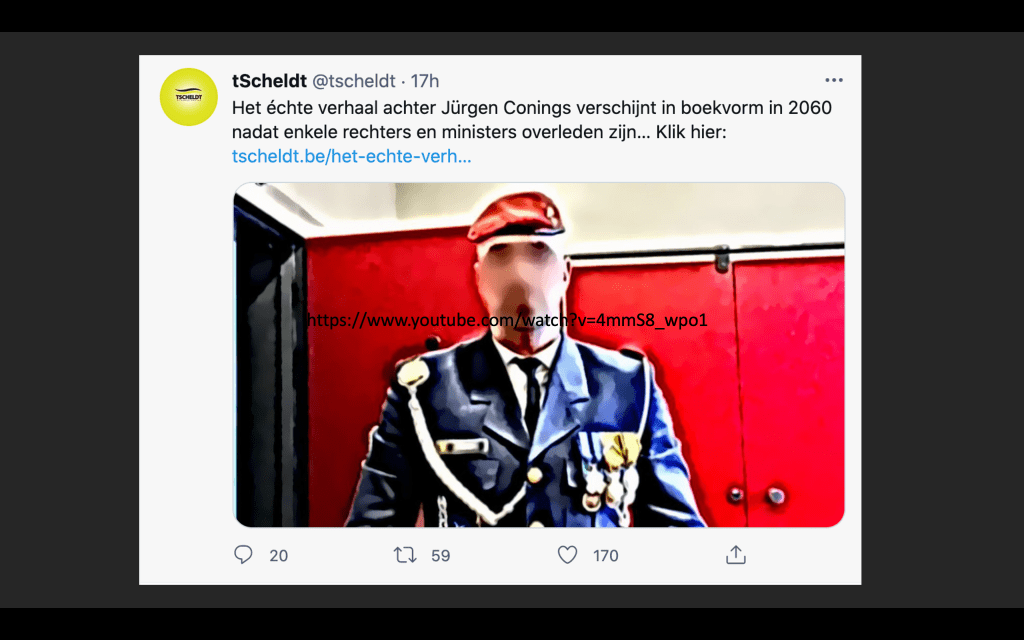Click the "Klik hier:" text in the tweet
Image resolution: width=1024 pixels, height=640 pixels.
pyautogui.click(x=691, y=132)
